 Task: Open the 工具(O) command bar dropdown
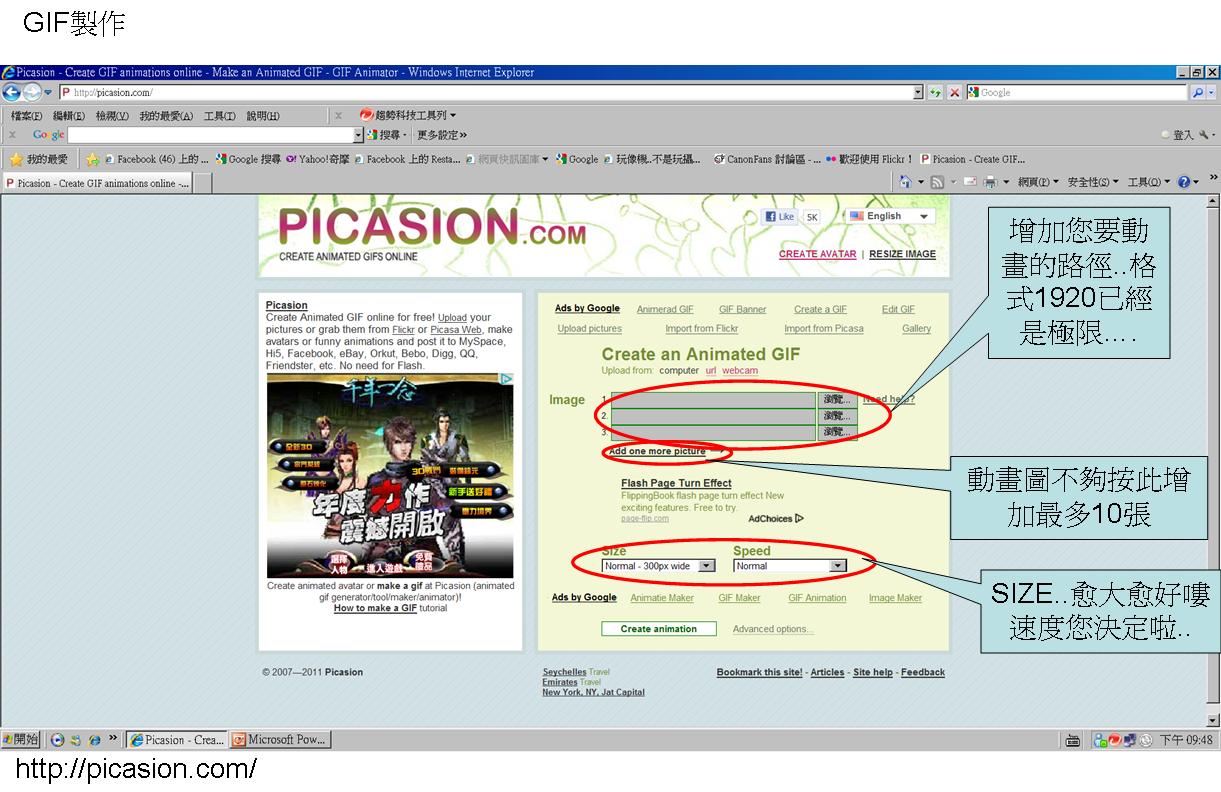[1148, 182]
